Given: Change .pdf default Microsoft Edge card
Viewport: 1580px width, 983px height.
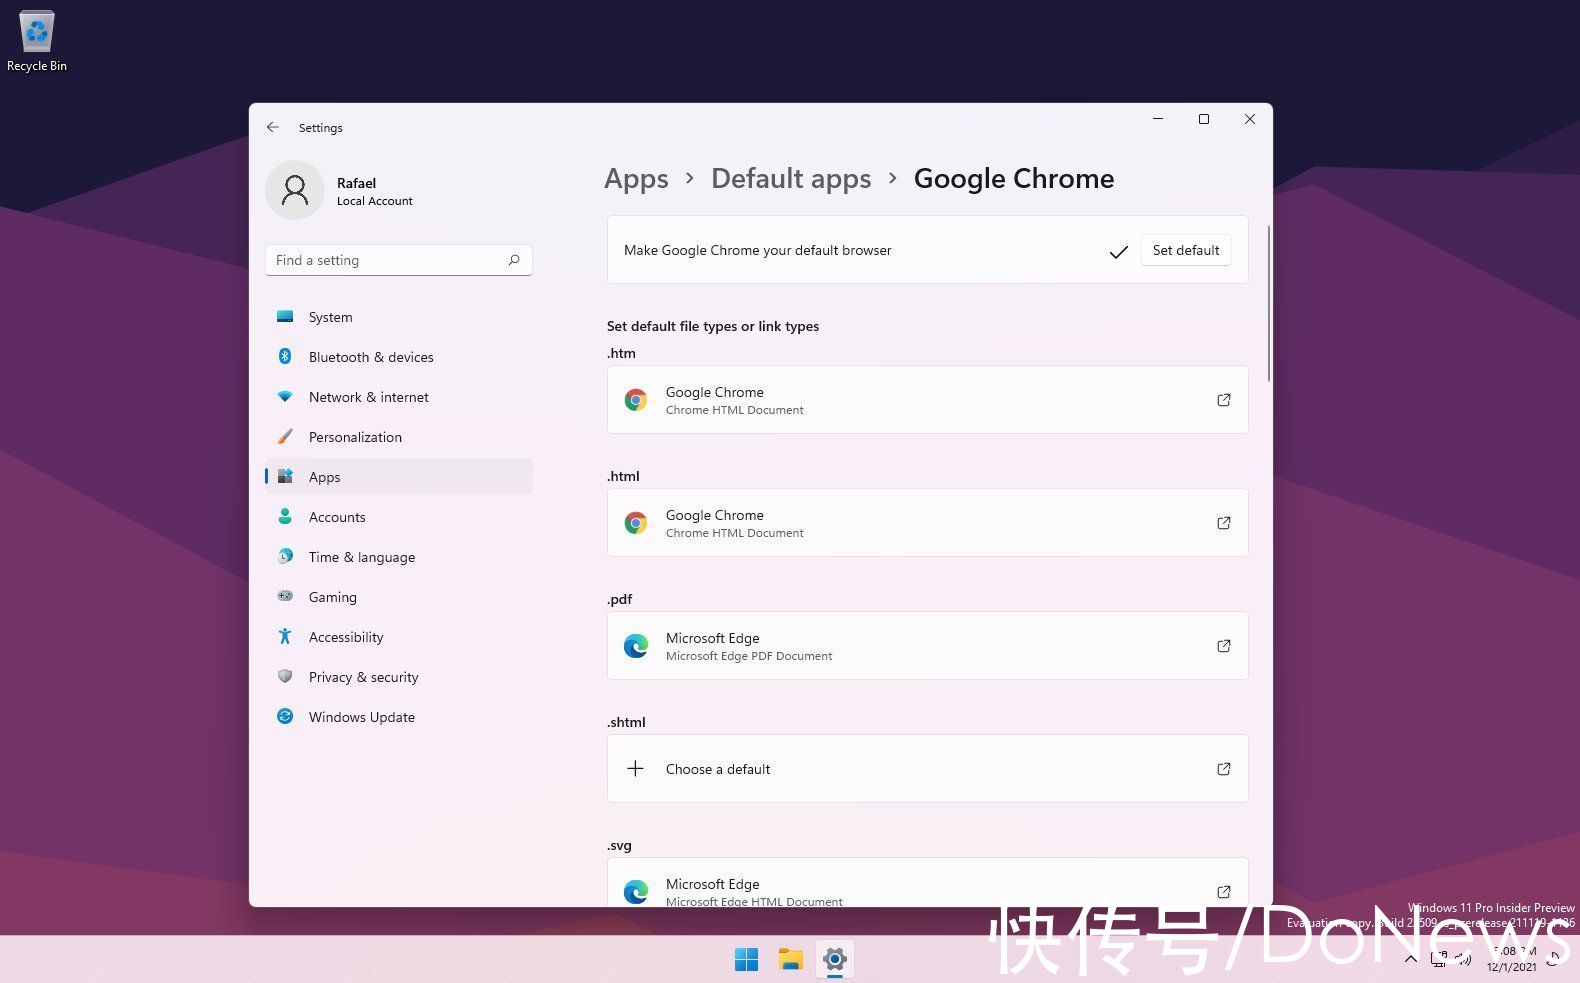Looking at the screenshot, I should point(927,646).
